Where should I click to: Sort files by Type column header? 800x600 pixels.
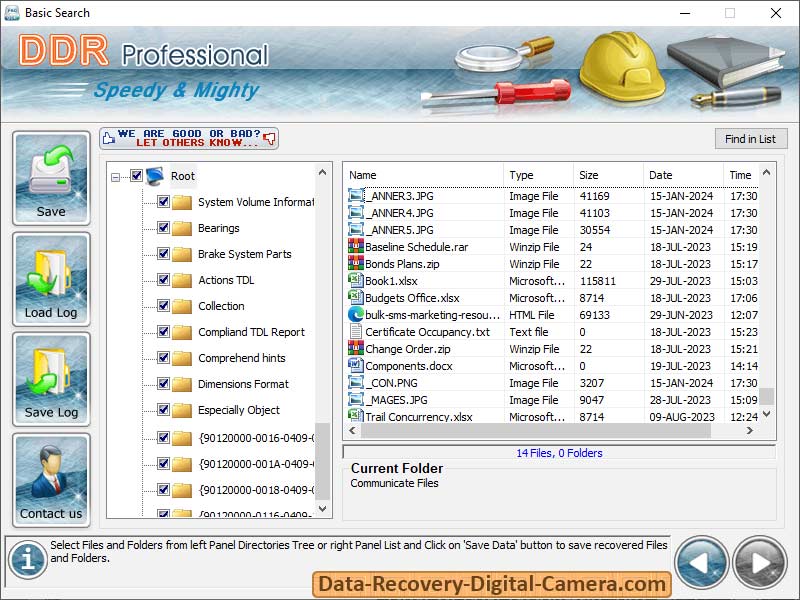538,175
